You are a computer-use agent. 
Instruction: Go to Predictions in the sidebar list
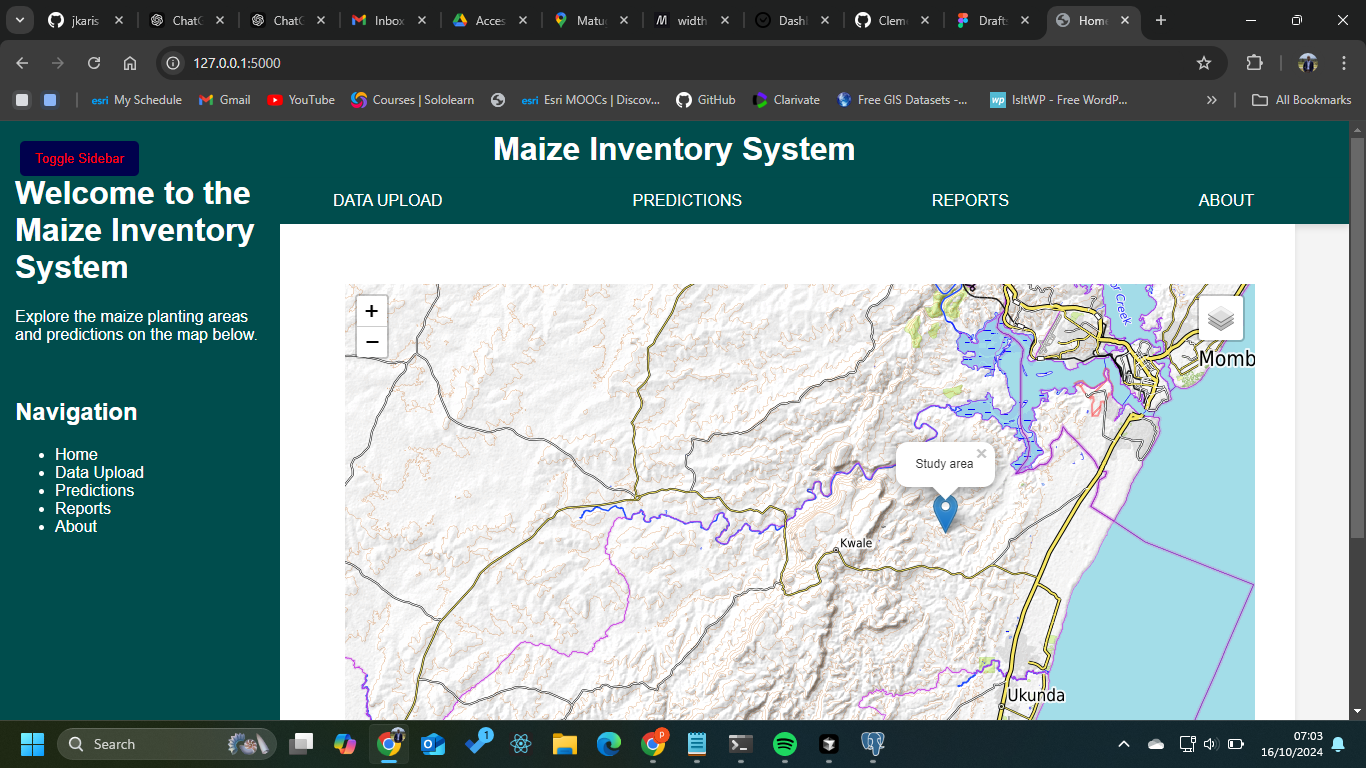tap(94, 490)
